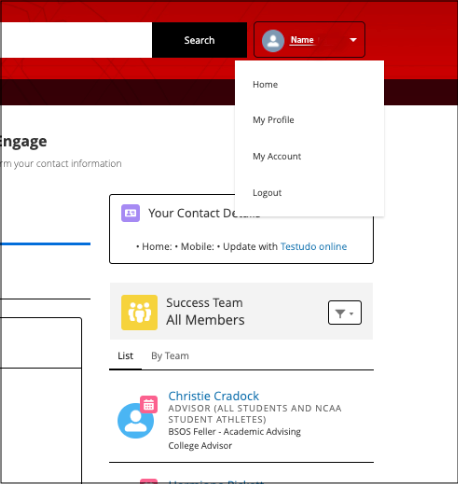Open the Testudo online link
Image resolution: width=458 pixels, height=484 pixels.
tap(314, 246)
